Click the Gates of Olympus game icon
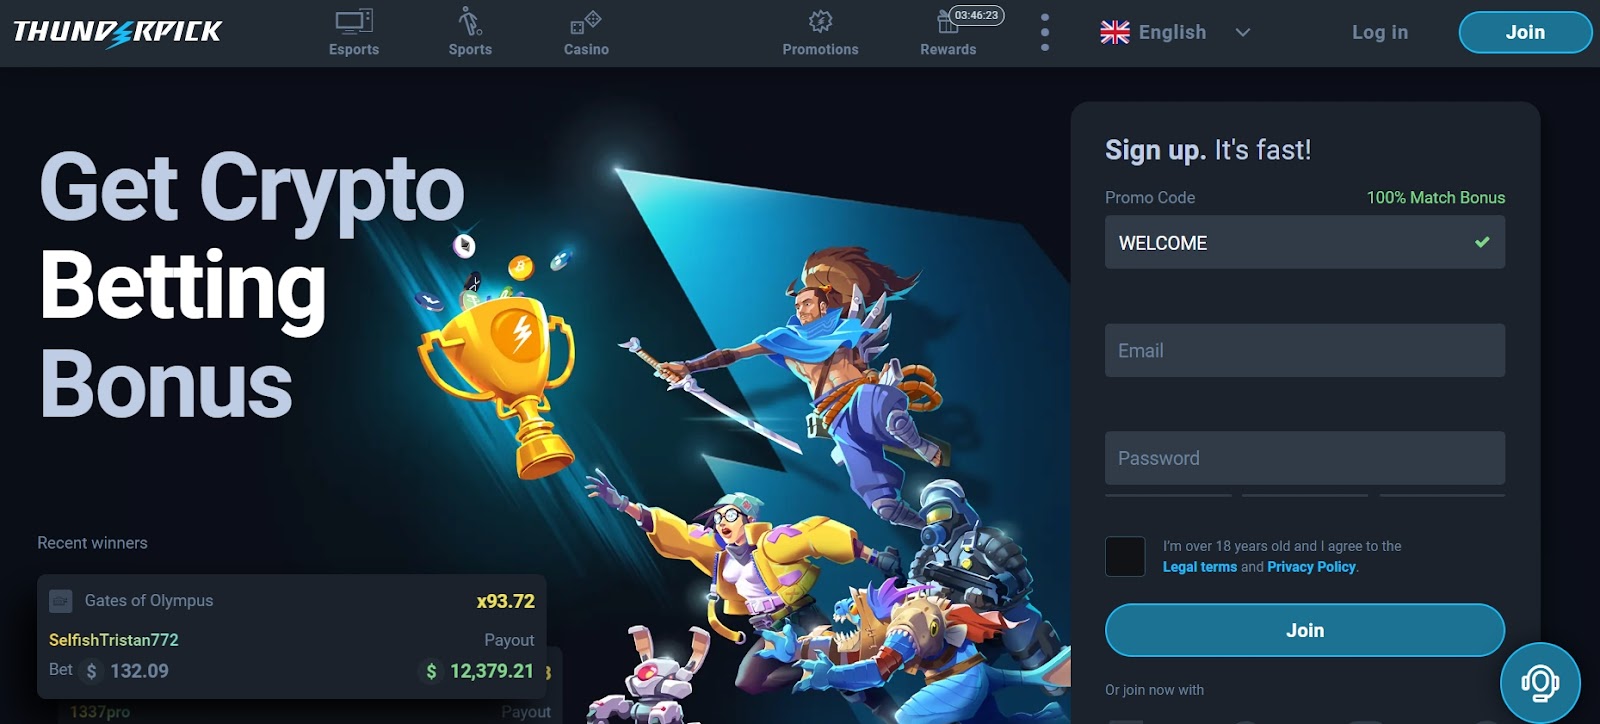Image resolution: width=1600 pixels, height=724 pixels. [x=61, y=601]
